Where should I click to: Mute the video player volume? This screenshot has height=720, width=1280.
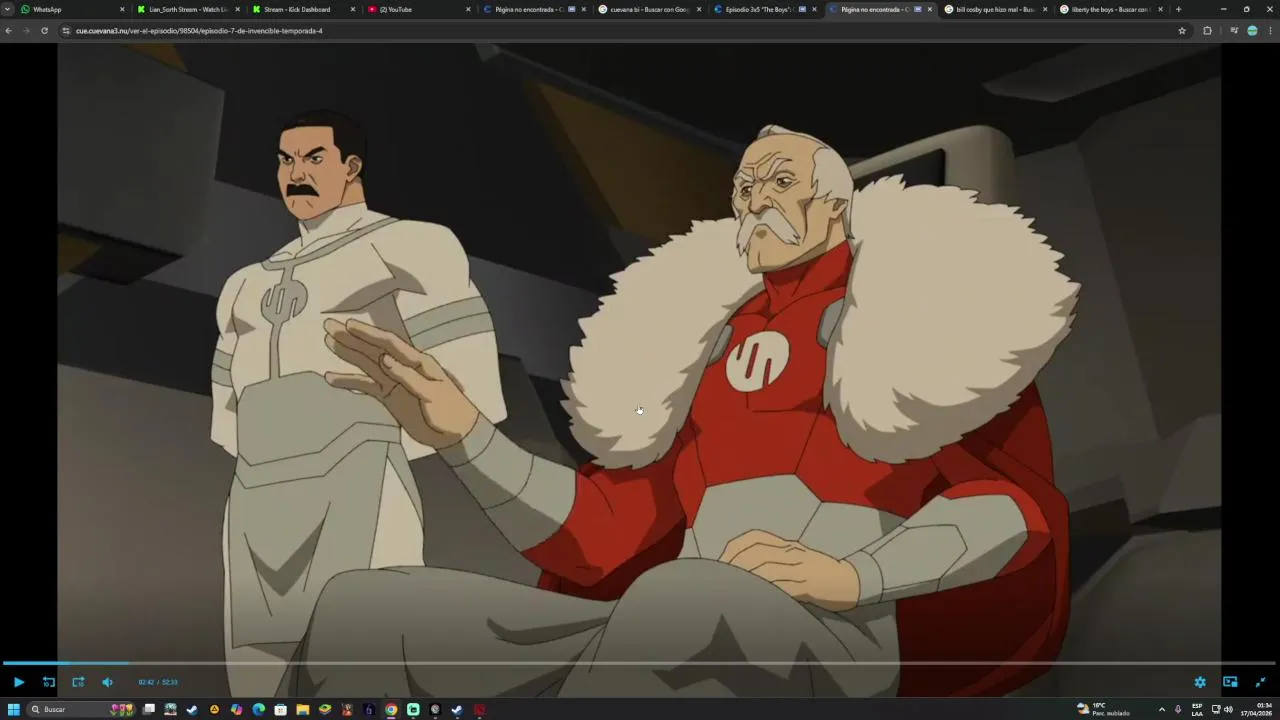(x=107, y=682)
